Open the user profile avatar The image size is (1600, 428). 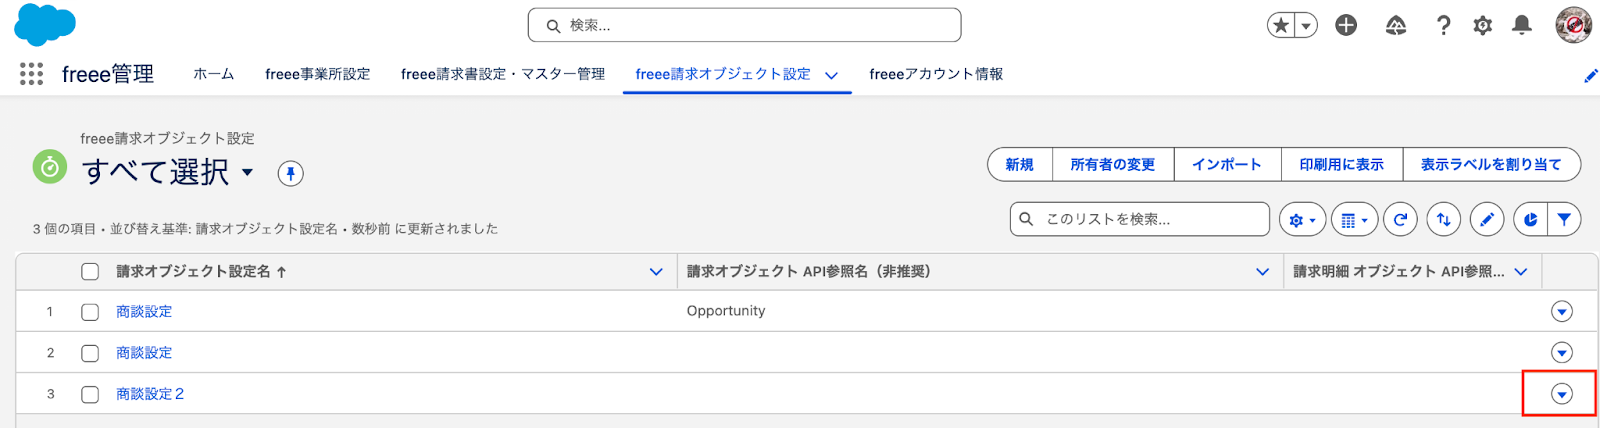pyautogui.click(x=1574, y=25)
